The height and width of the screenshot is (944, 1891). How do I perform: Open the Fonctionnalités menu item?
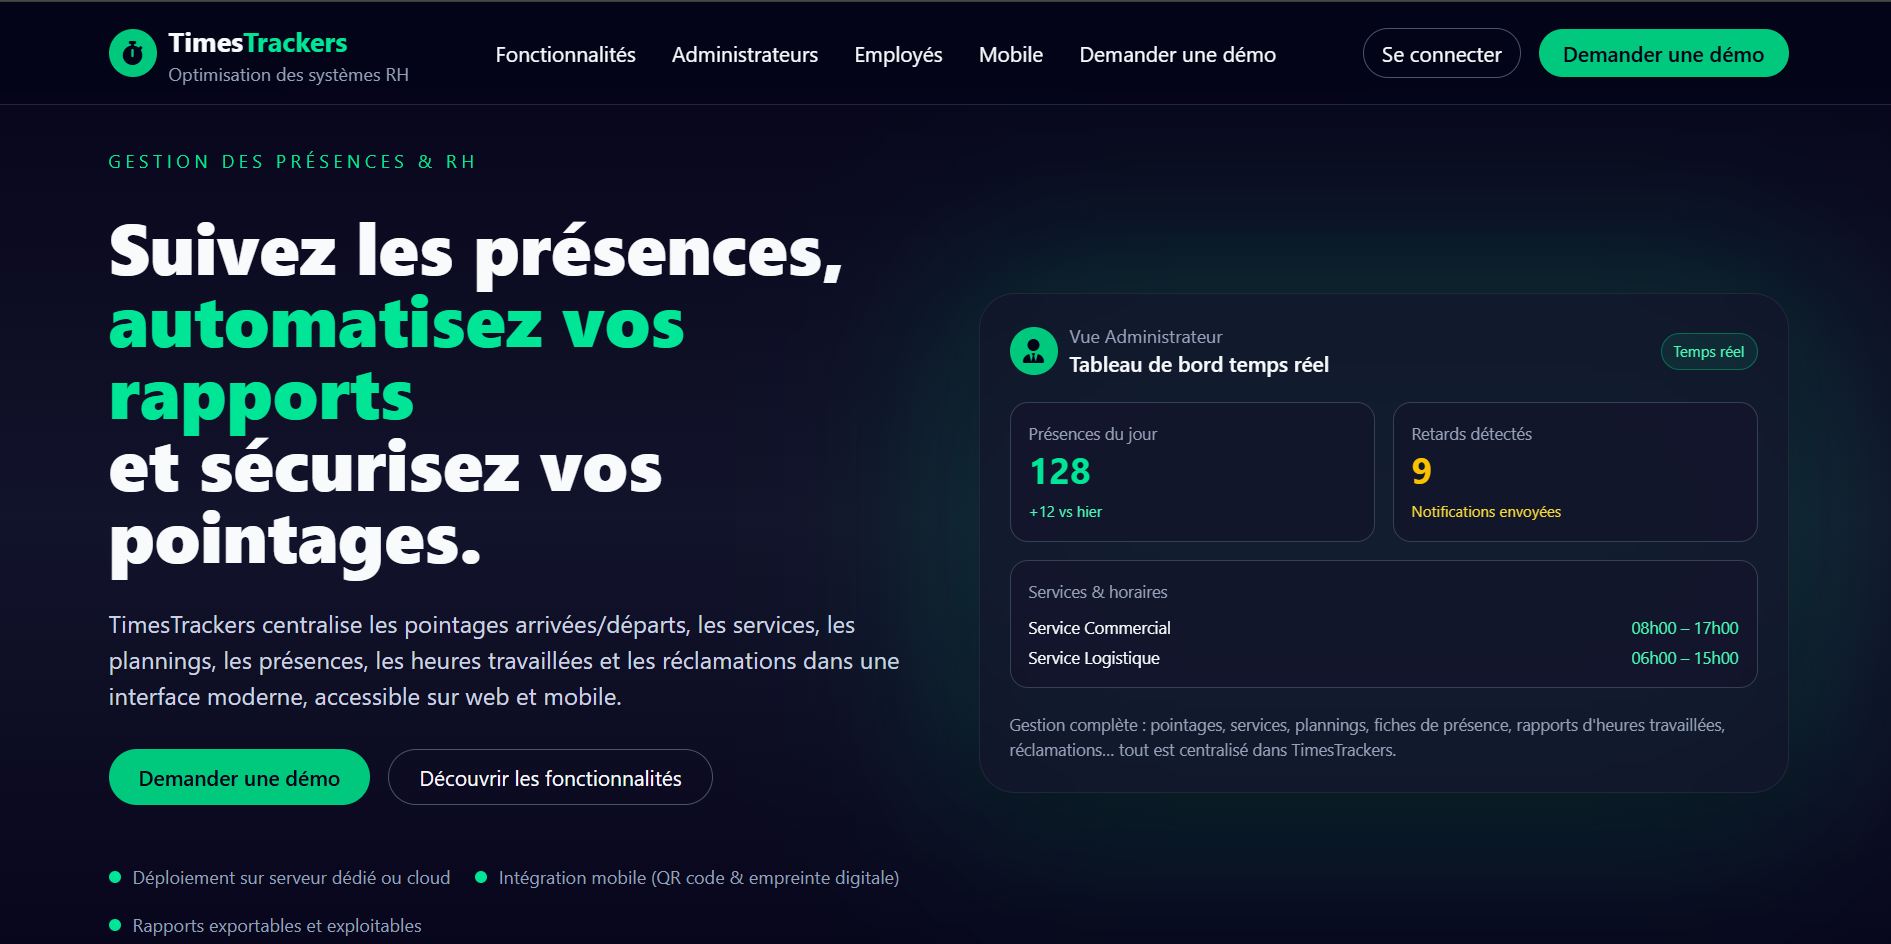click(565, 55)
